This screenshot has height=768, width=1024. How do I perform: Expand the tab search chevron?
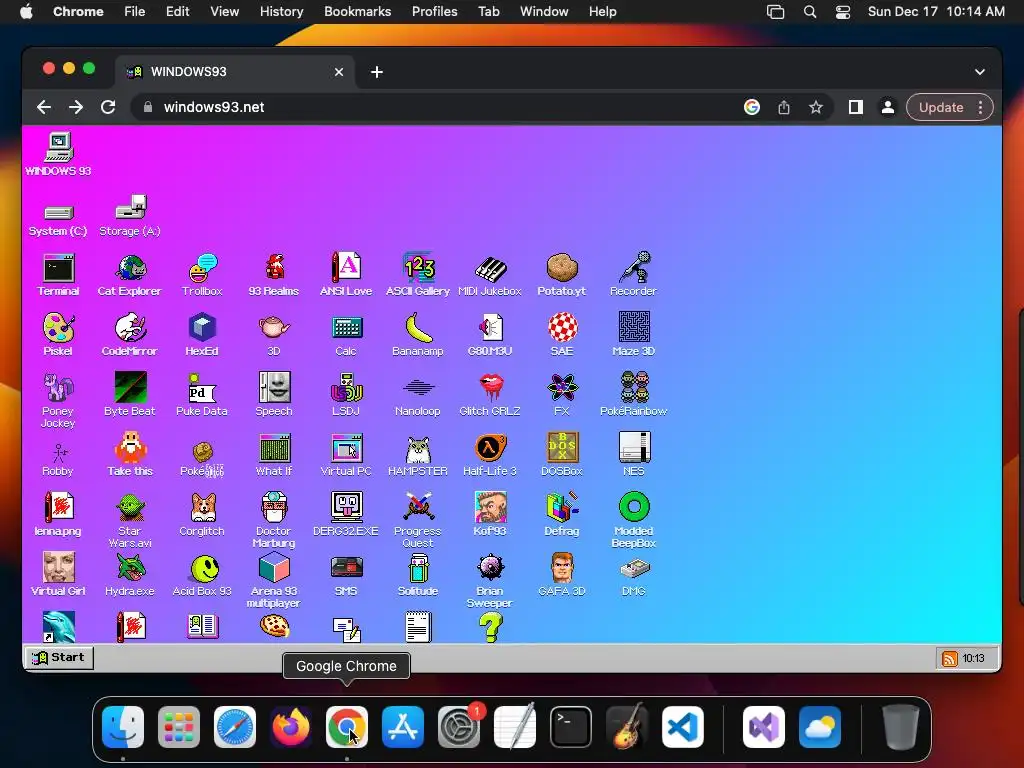pyautogui.click(x=980, y=72)
